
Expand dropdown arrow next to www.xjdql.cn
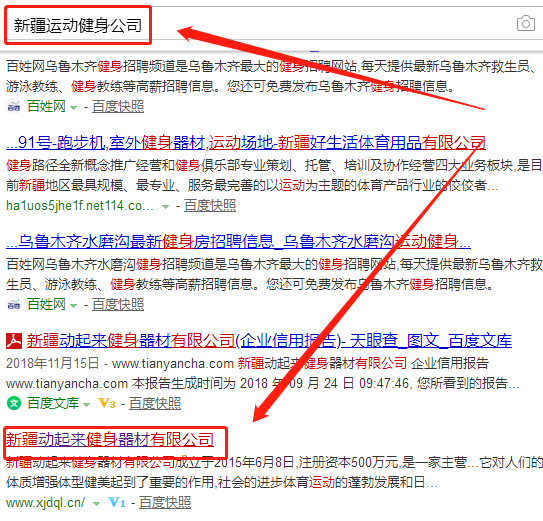(96, 503)
